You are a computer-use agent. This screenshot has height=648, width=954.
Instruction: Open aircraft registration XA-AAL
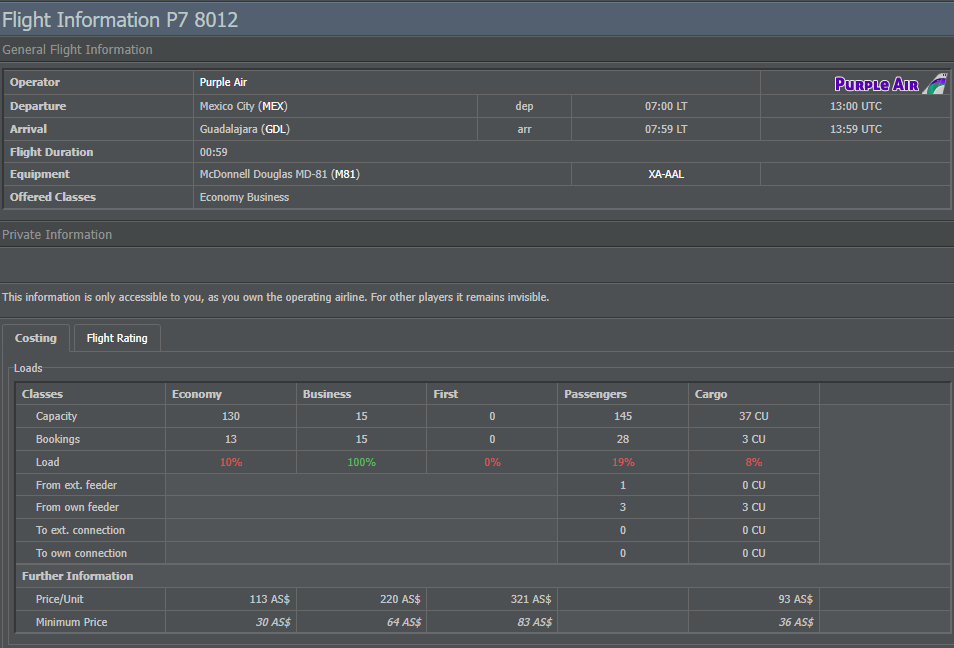666,174
